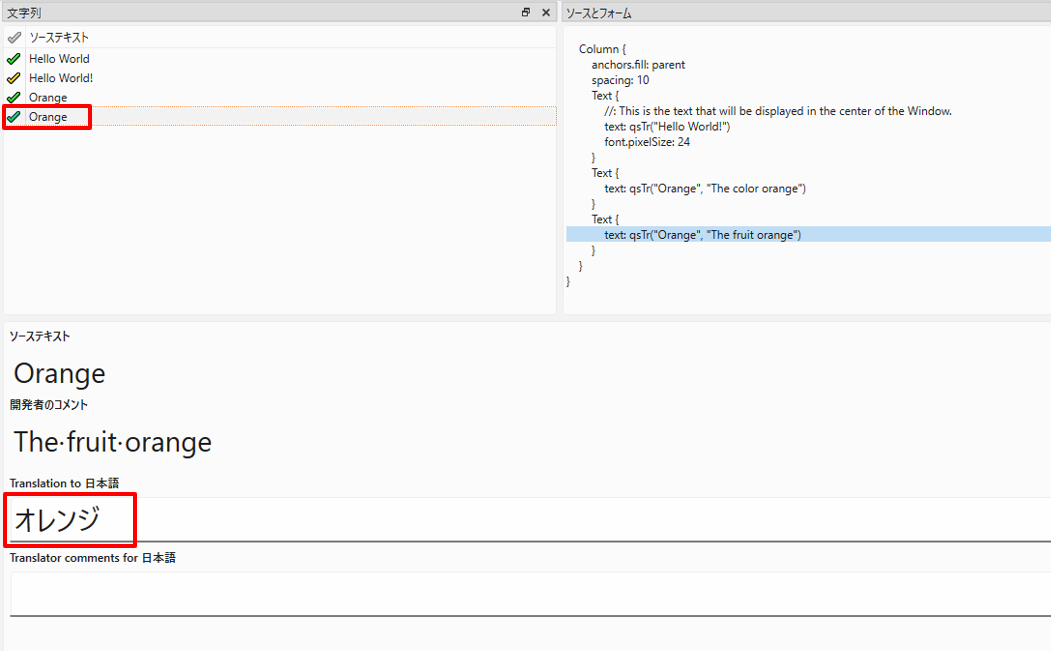Image resolution: width=1051 pixels, height=651 pixels.
Task: Click the "The·fruit·orange" developer comment text
Action: [x=112, y=441]
